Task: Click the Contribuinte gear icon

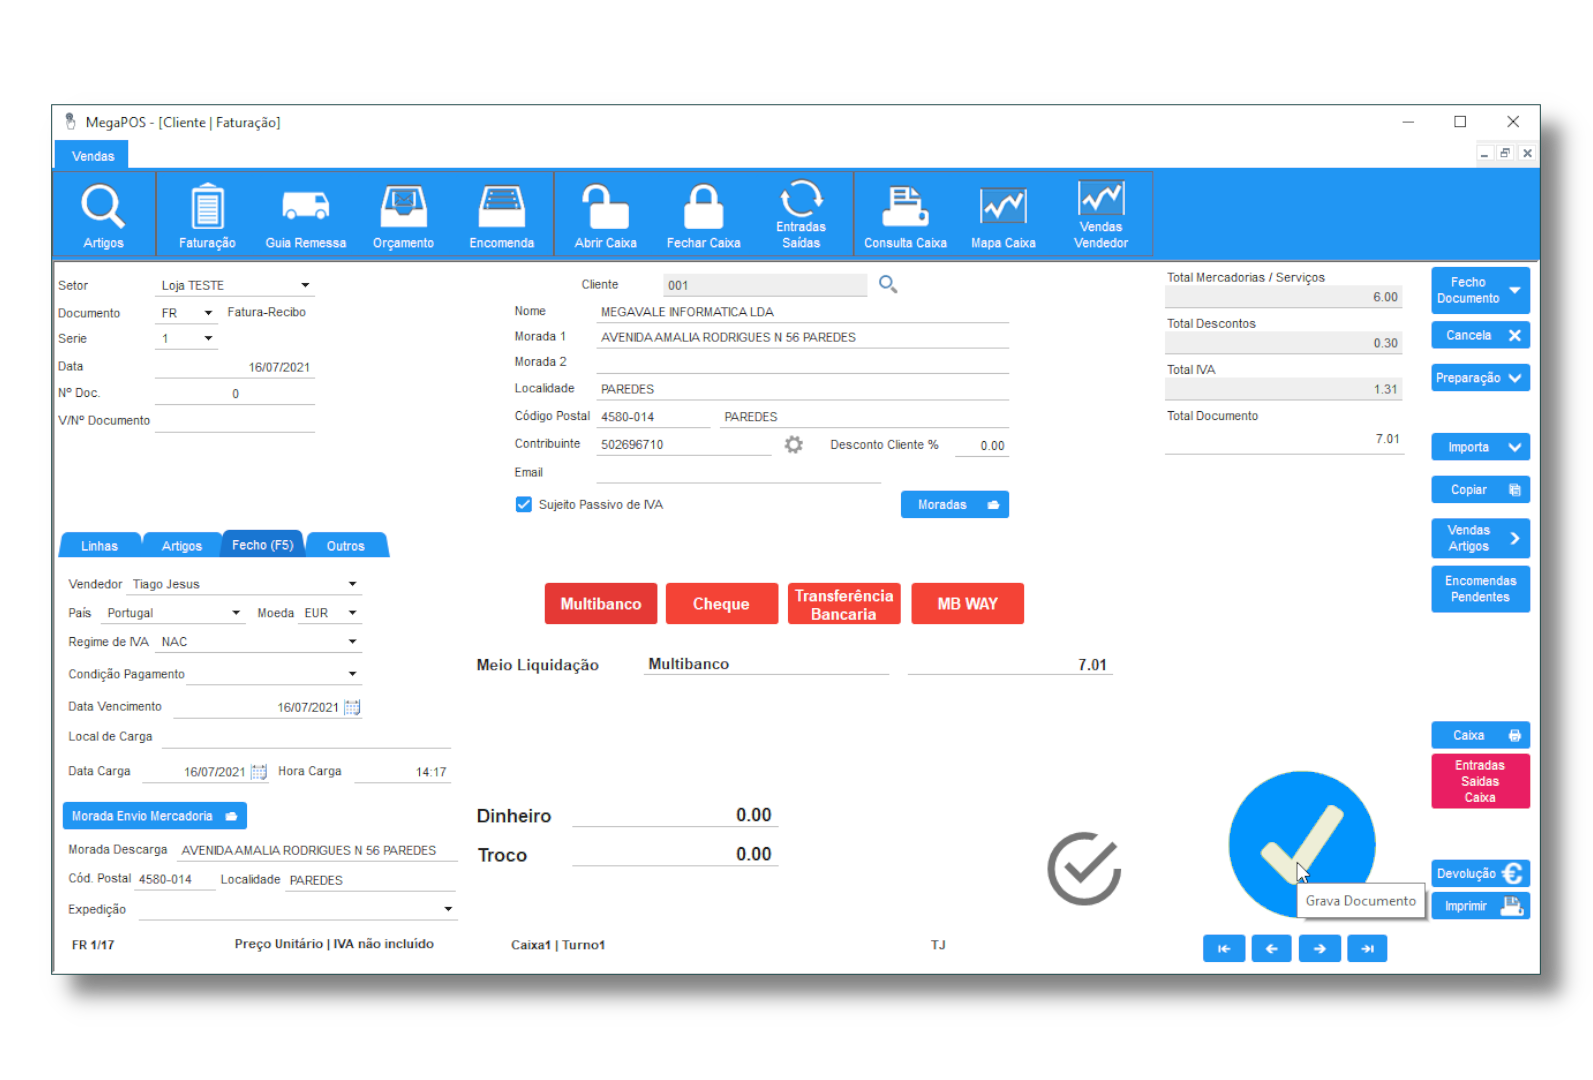Action: (x=794, y=444)
